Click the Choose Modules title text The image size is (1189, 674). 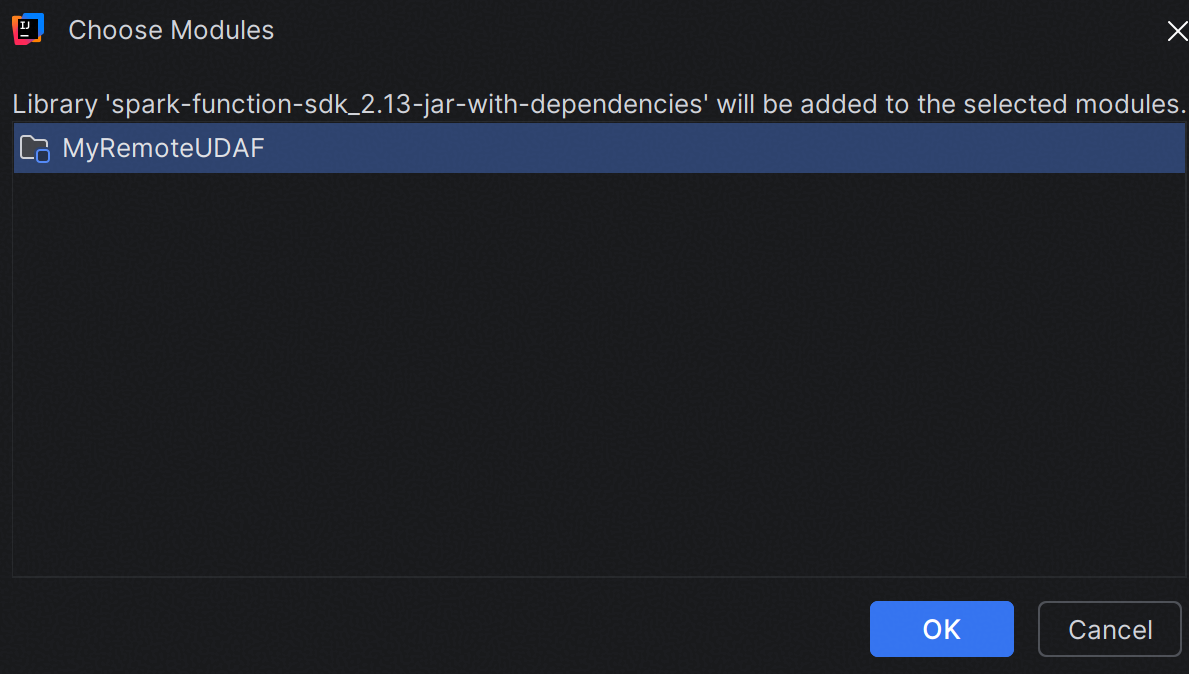pyautogui.click(x=171, y=30)
